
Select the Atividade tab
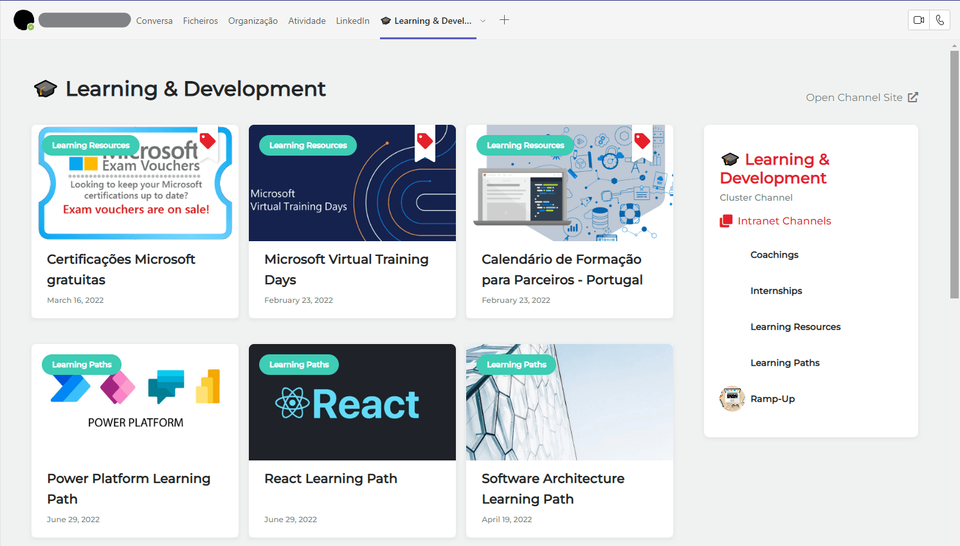point(307,21)
